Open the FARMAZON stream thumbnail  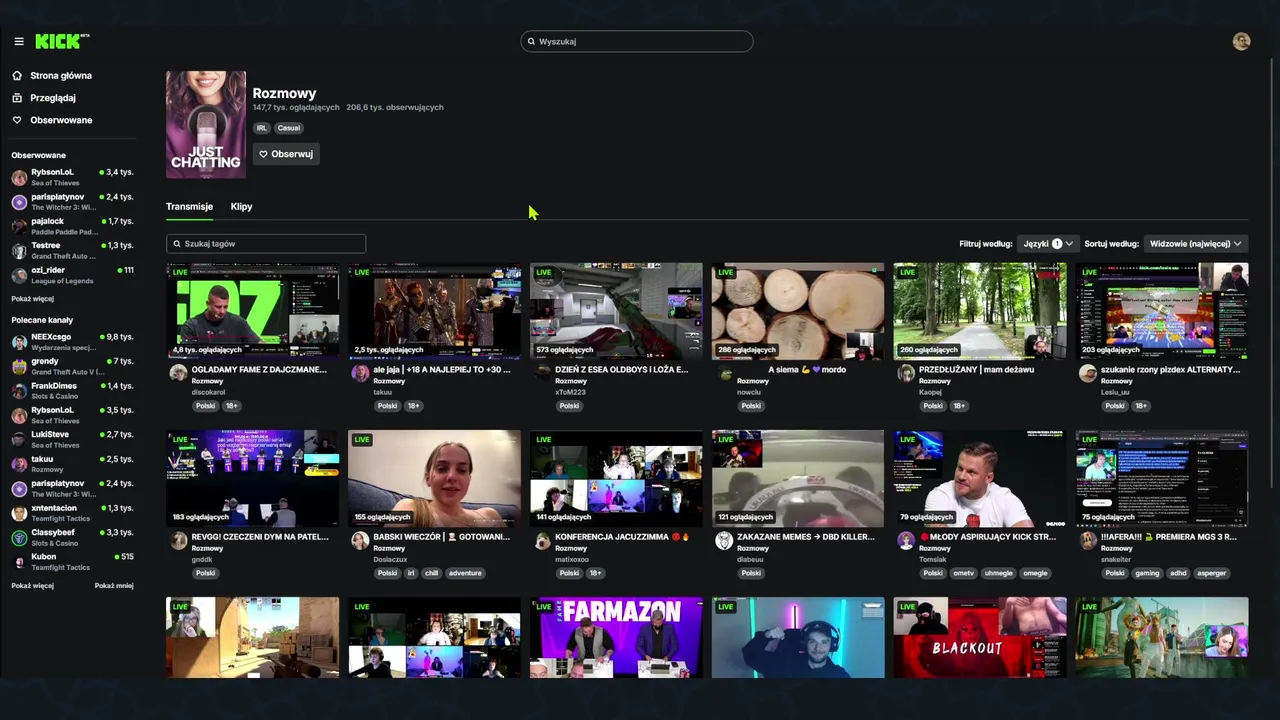click(x=616, y=637)
